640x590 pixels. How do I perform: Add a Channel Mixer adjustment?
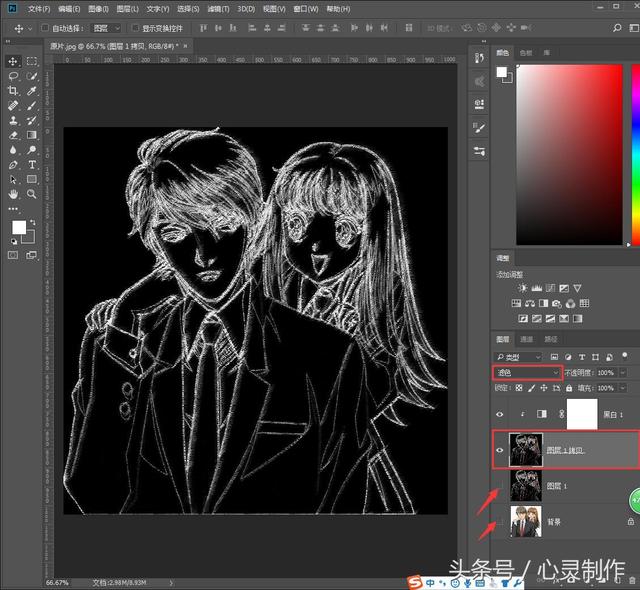[571, 304]
